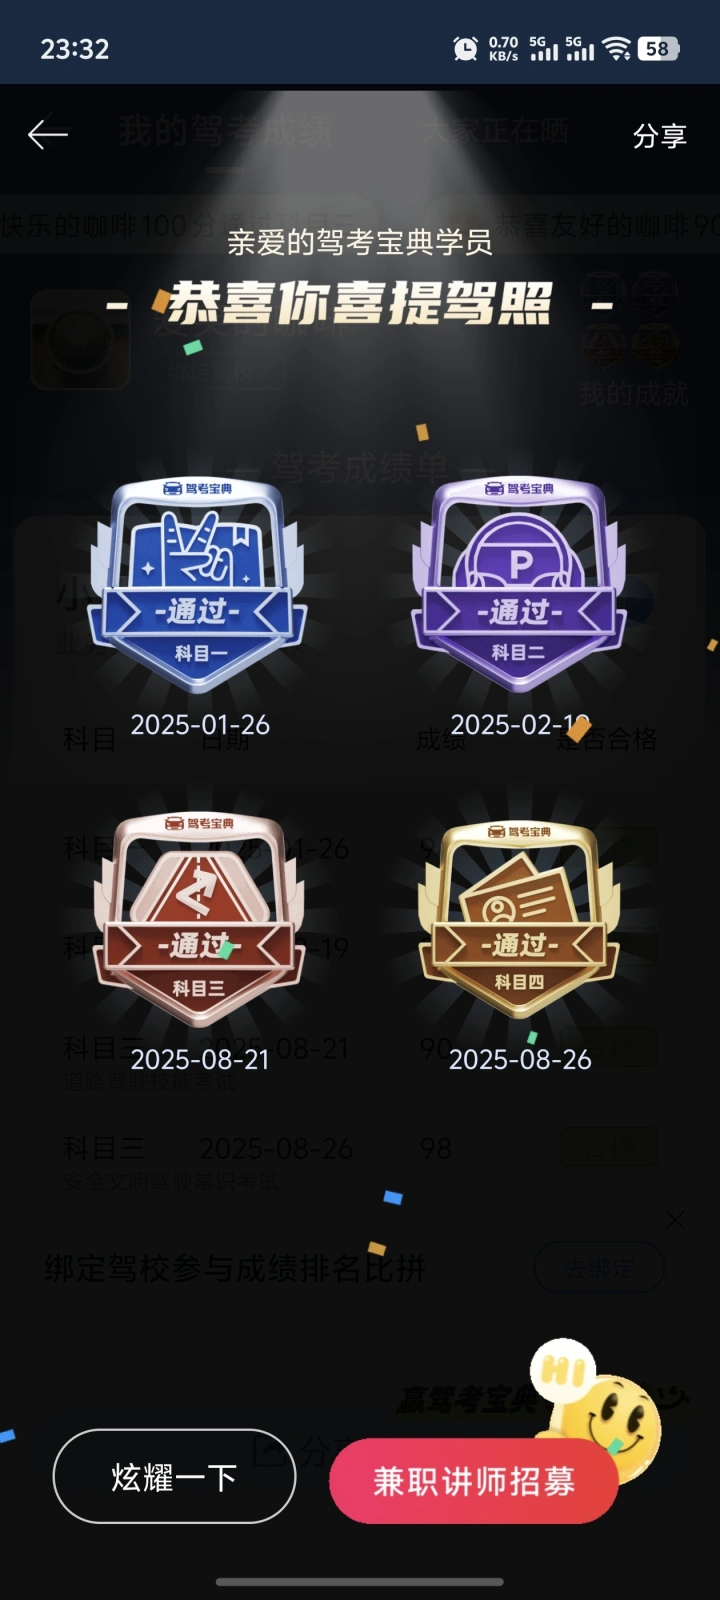Click the date 2025-01-26 under 科目一
720x1600 pixels.
click(x=200, y=725)
